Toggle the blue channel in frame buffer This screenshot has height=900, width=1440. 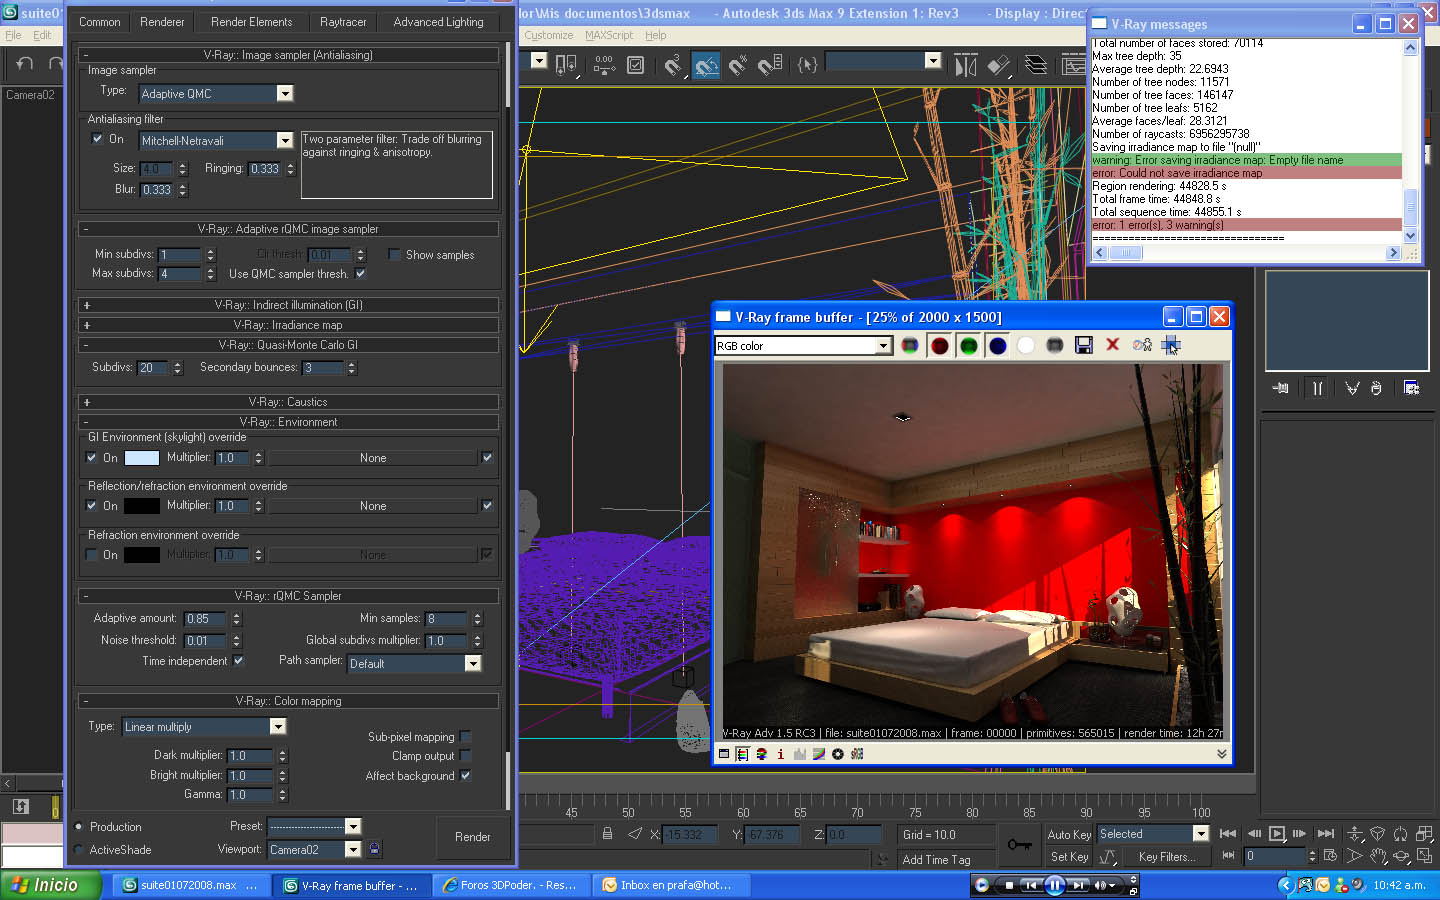(x=997, y=345)
